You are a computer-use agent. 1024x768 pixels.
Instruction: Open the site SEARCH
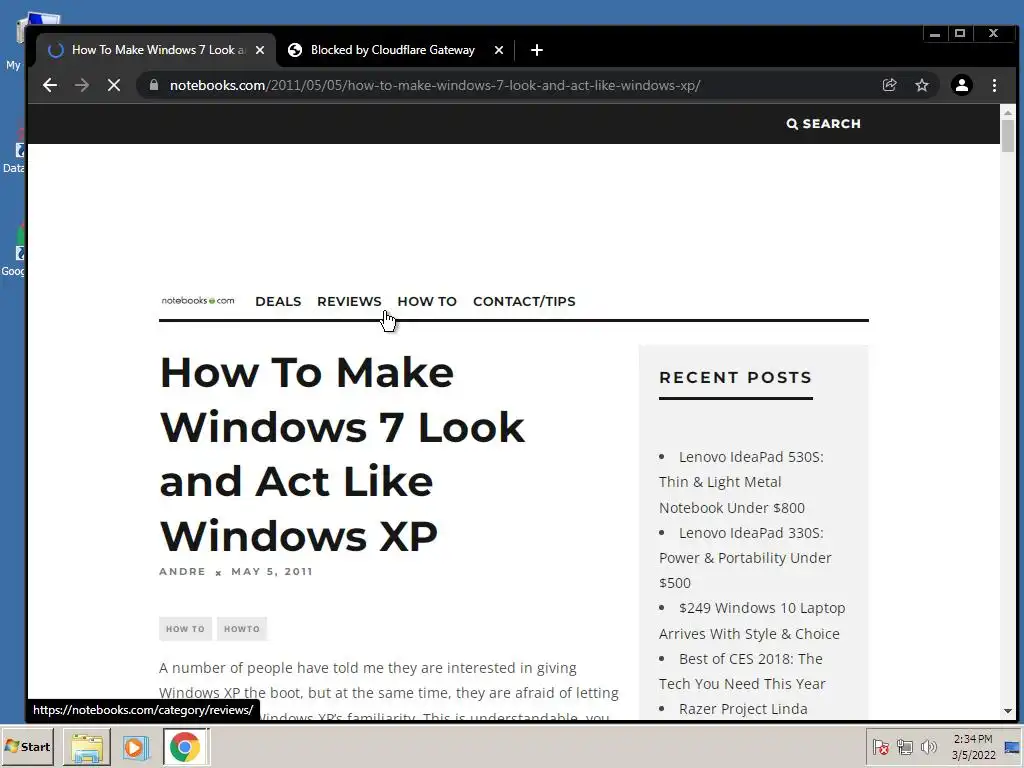point(824,124)
